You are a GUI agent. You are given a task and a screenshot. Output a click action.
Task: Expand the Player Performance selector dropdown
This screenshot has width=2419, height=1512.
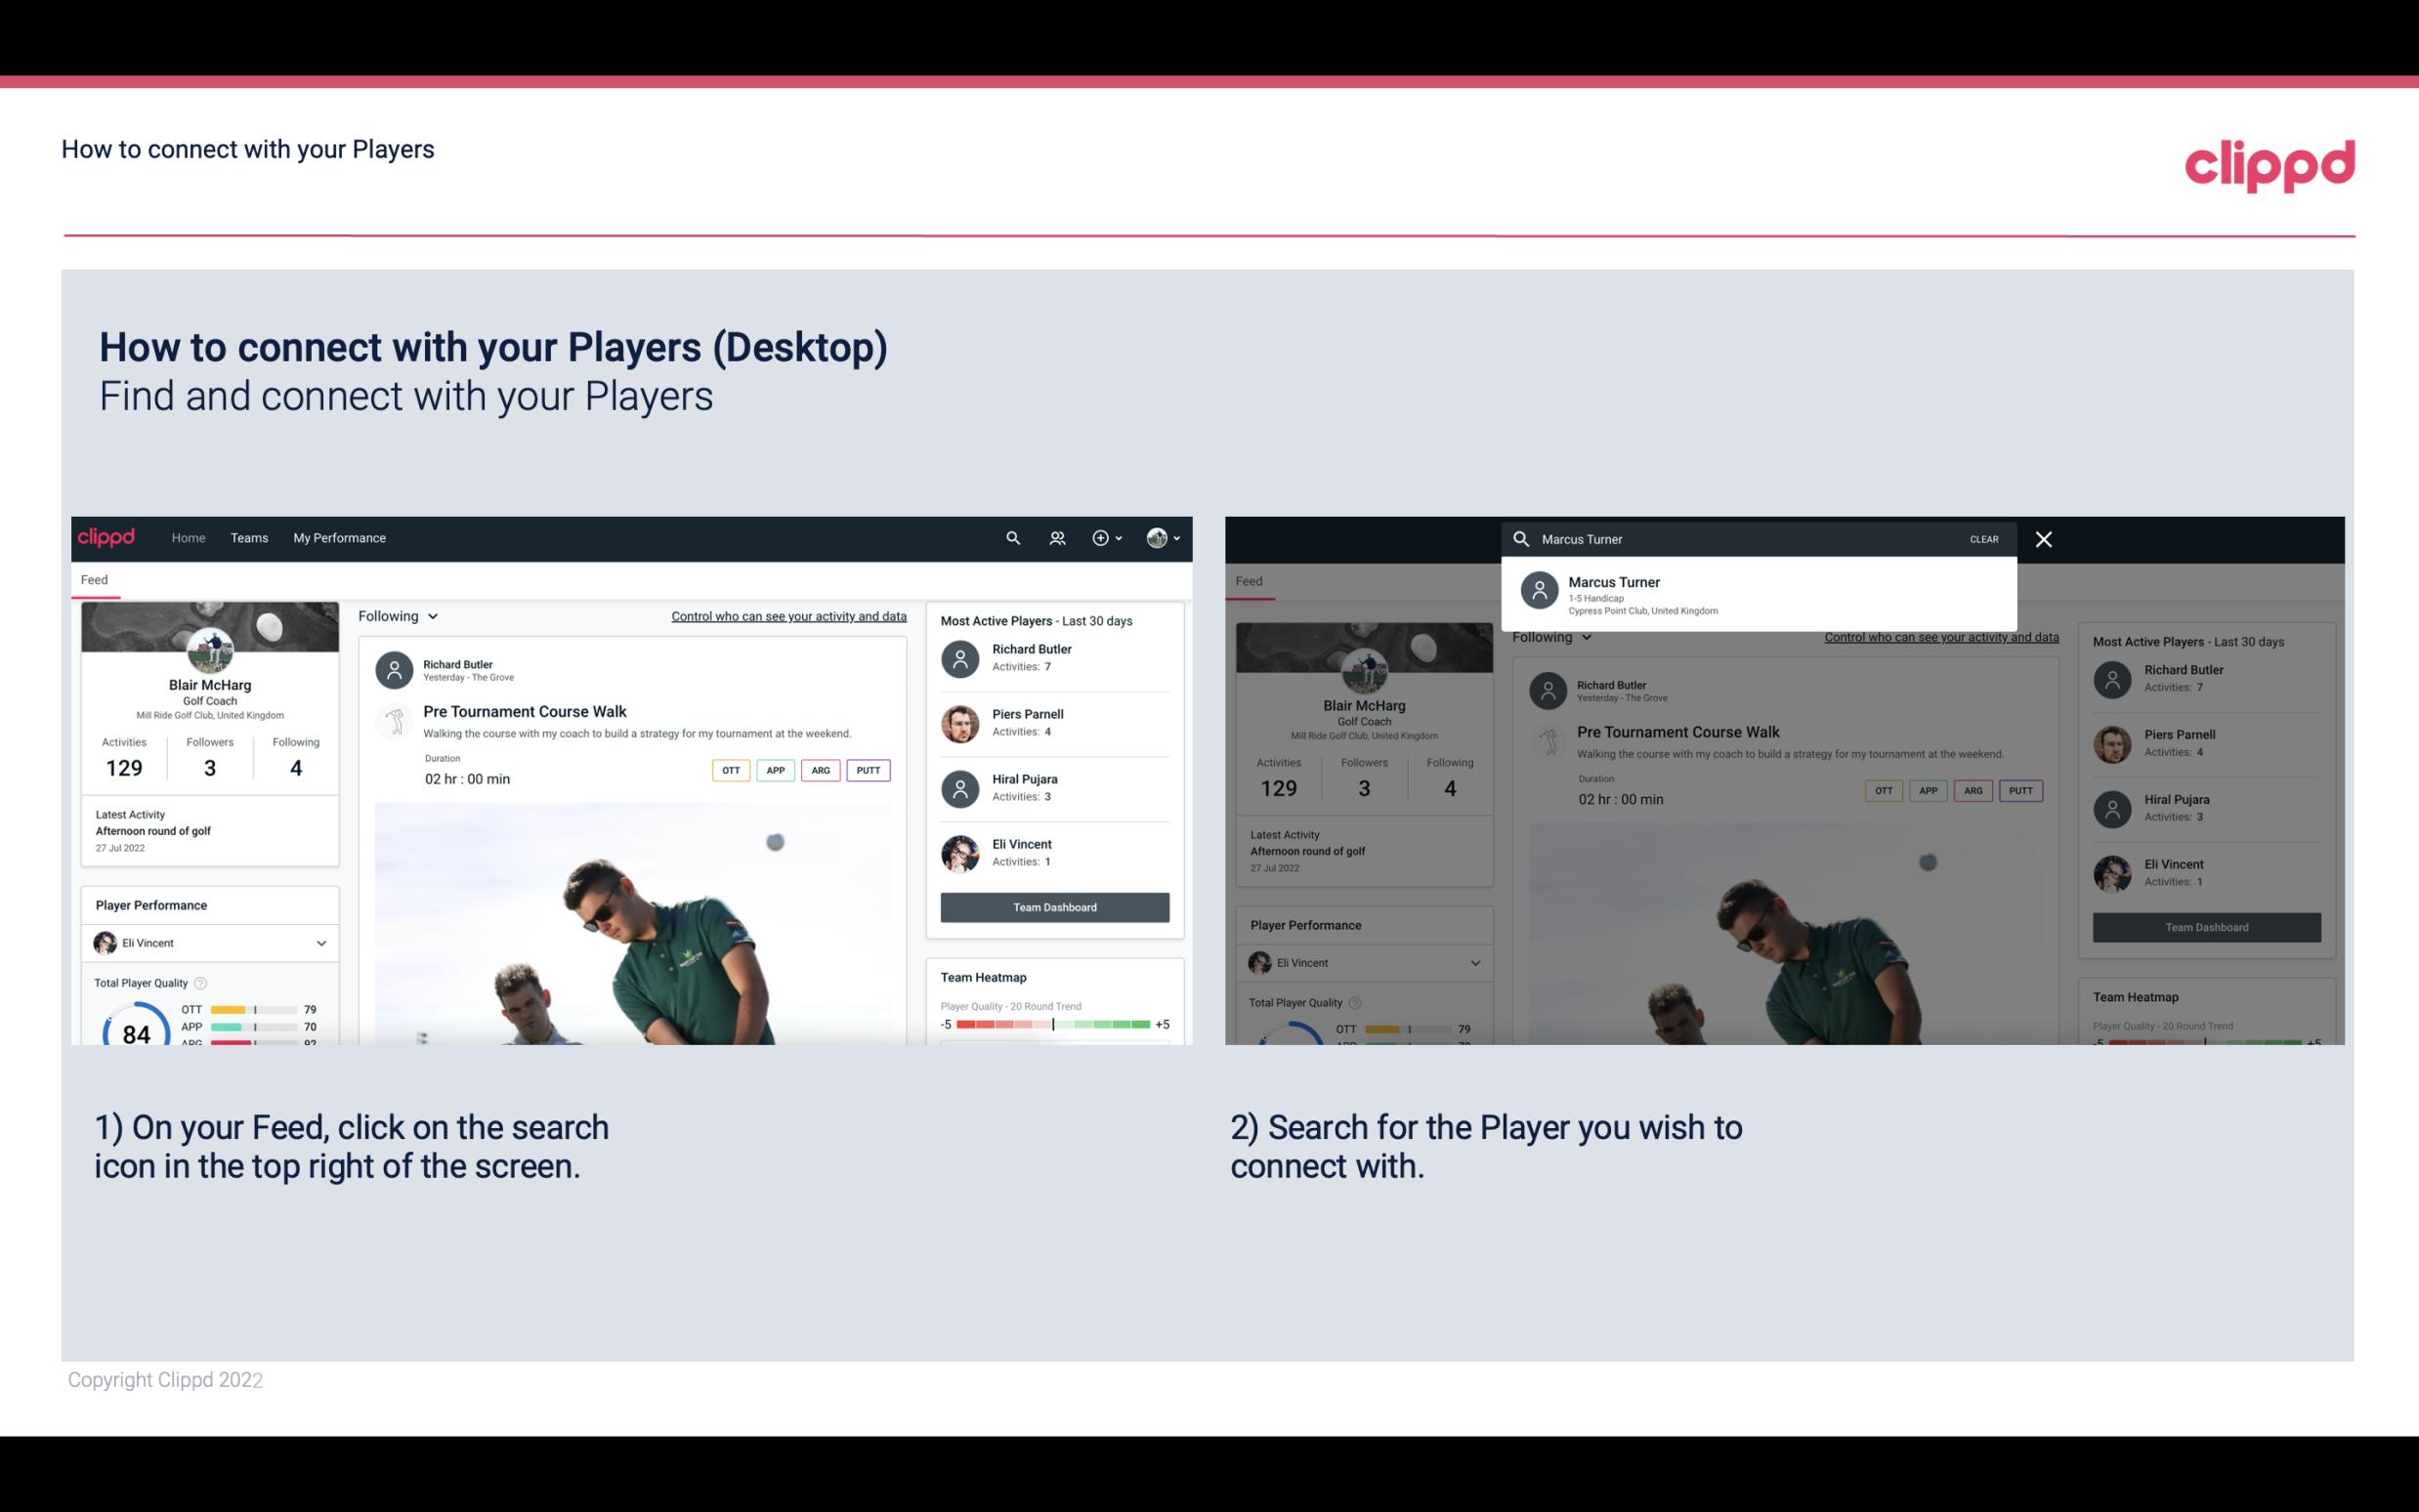[x=320, y=943]
